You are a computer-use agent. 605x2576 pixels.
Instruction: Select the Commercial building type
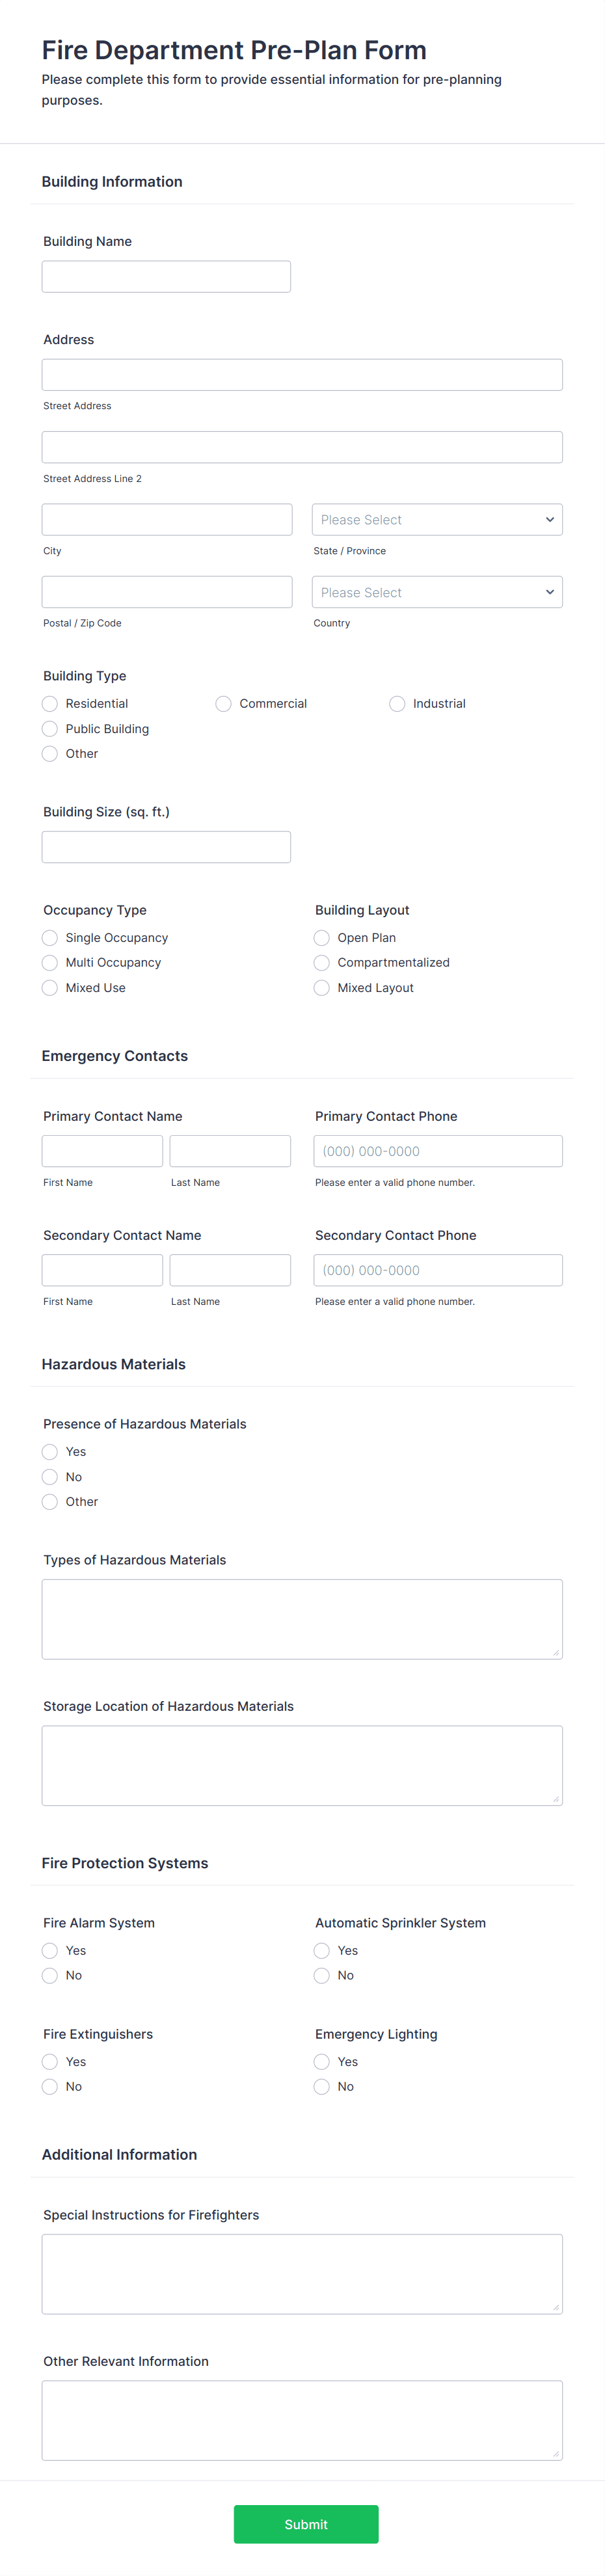pyautogui.click(x=223, y=703)
